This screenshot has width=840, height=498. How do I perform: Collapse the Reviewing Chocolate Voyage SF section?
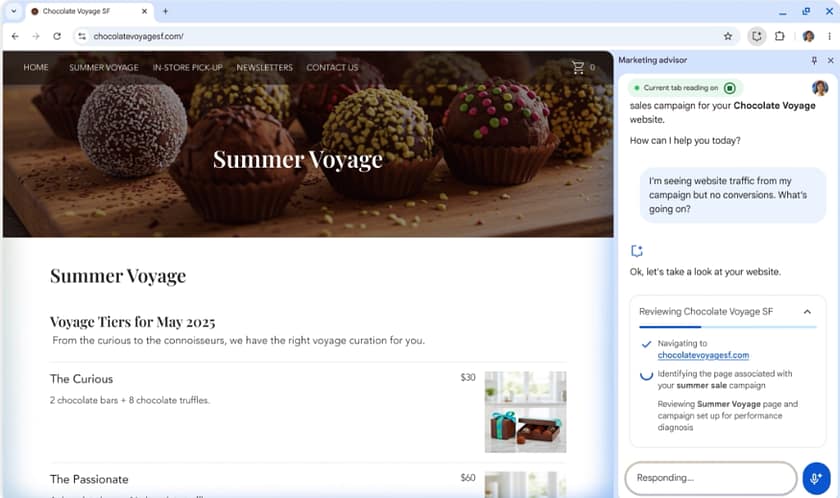(x=807, y=312)
